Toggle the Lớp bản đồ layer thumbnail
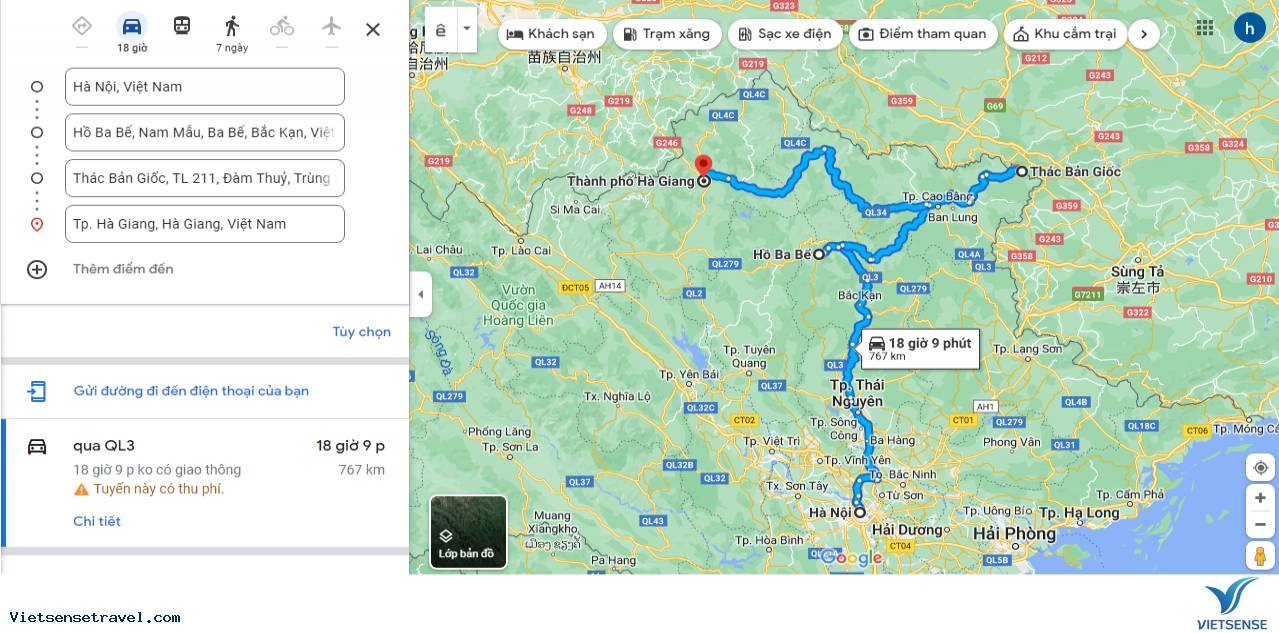 [469, 532]
